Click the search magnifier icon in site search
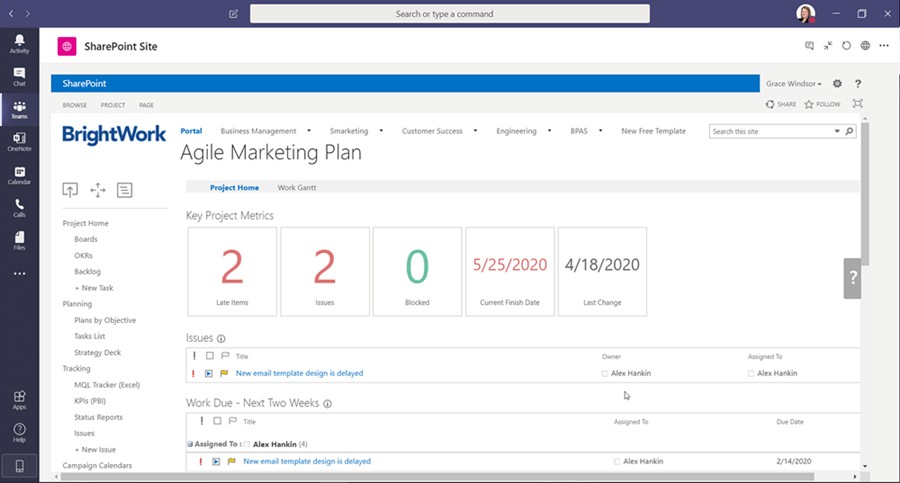Viewport: 900px width, 483px height. (849, 132)
